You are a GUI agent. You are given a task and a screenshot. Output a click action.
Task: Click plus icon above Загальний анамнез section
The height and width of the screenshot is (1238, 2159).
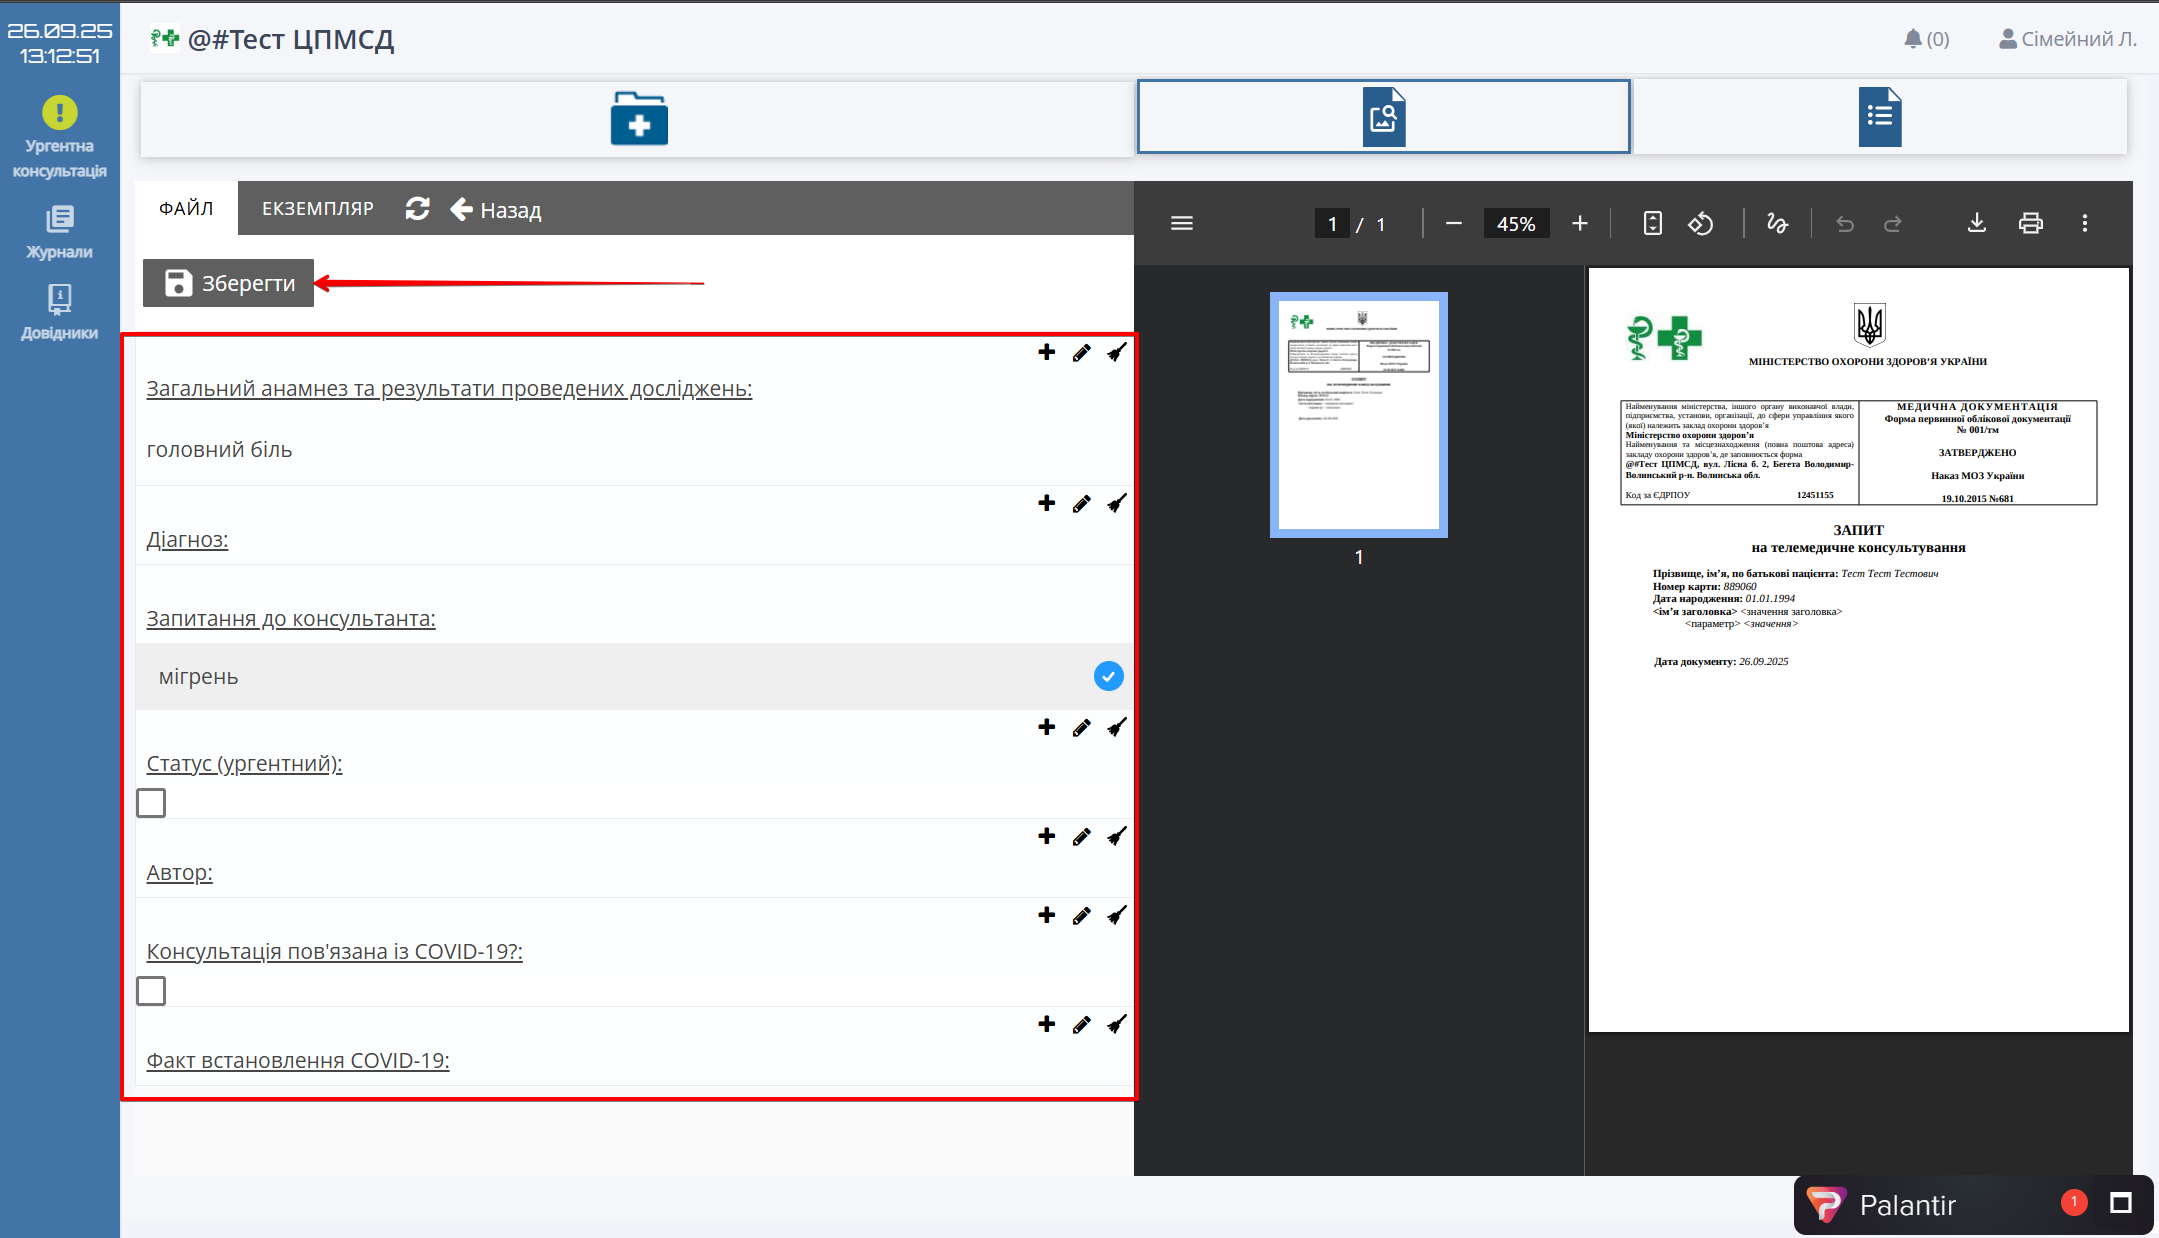(x=1046, y=352)
